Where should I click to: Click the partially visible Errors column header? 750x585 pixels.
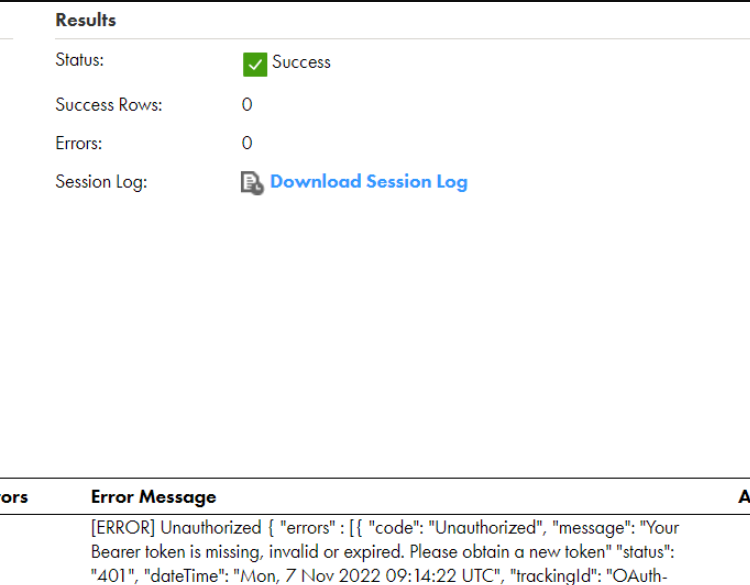coord(14,497)
